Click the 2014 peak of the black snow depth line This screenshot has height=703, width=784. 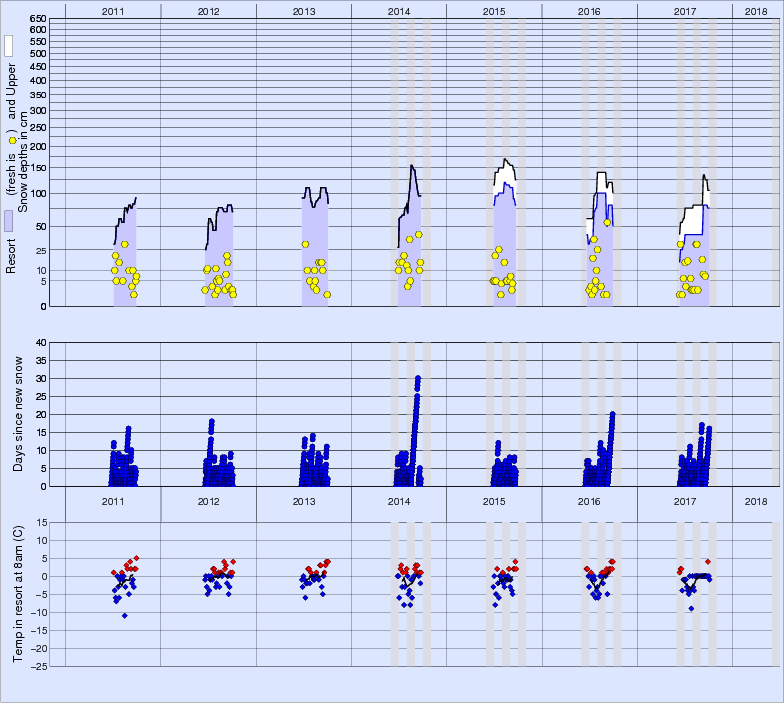(412, 166)
